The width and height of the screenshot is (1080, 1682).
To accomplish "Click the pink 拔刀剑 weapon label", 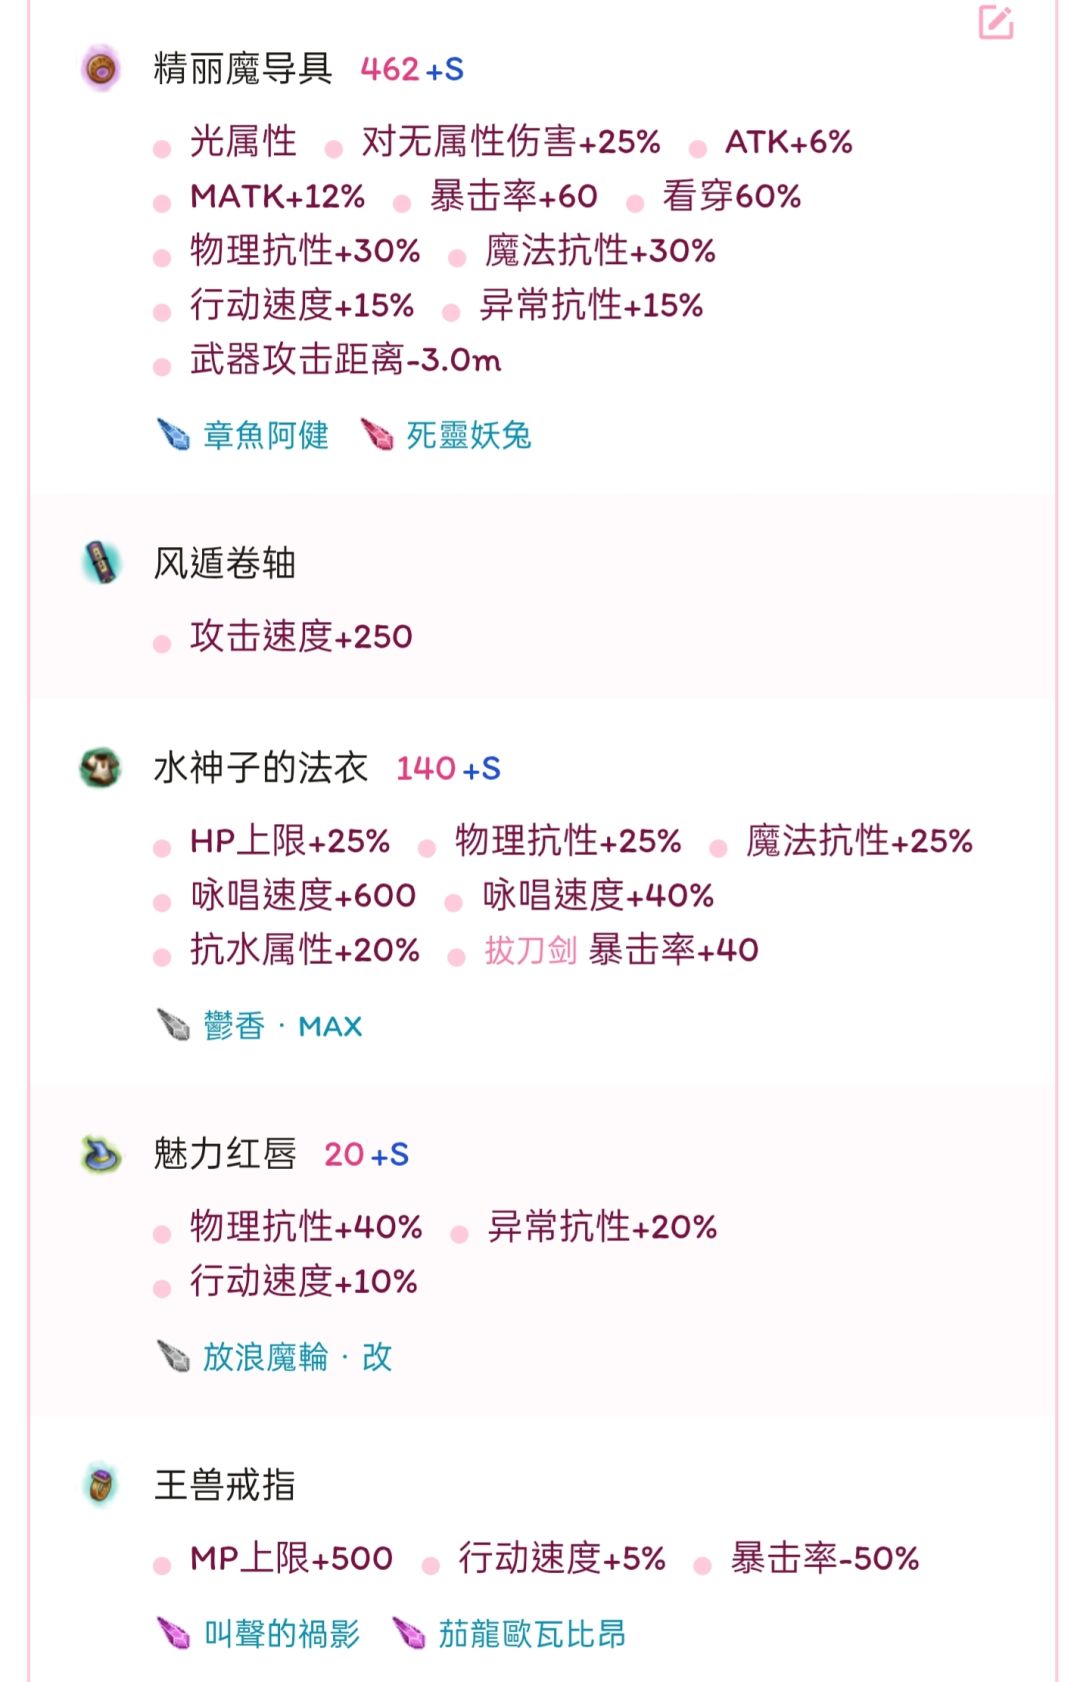I will coord(530,950).
